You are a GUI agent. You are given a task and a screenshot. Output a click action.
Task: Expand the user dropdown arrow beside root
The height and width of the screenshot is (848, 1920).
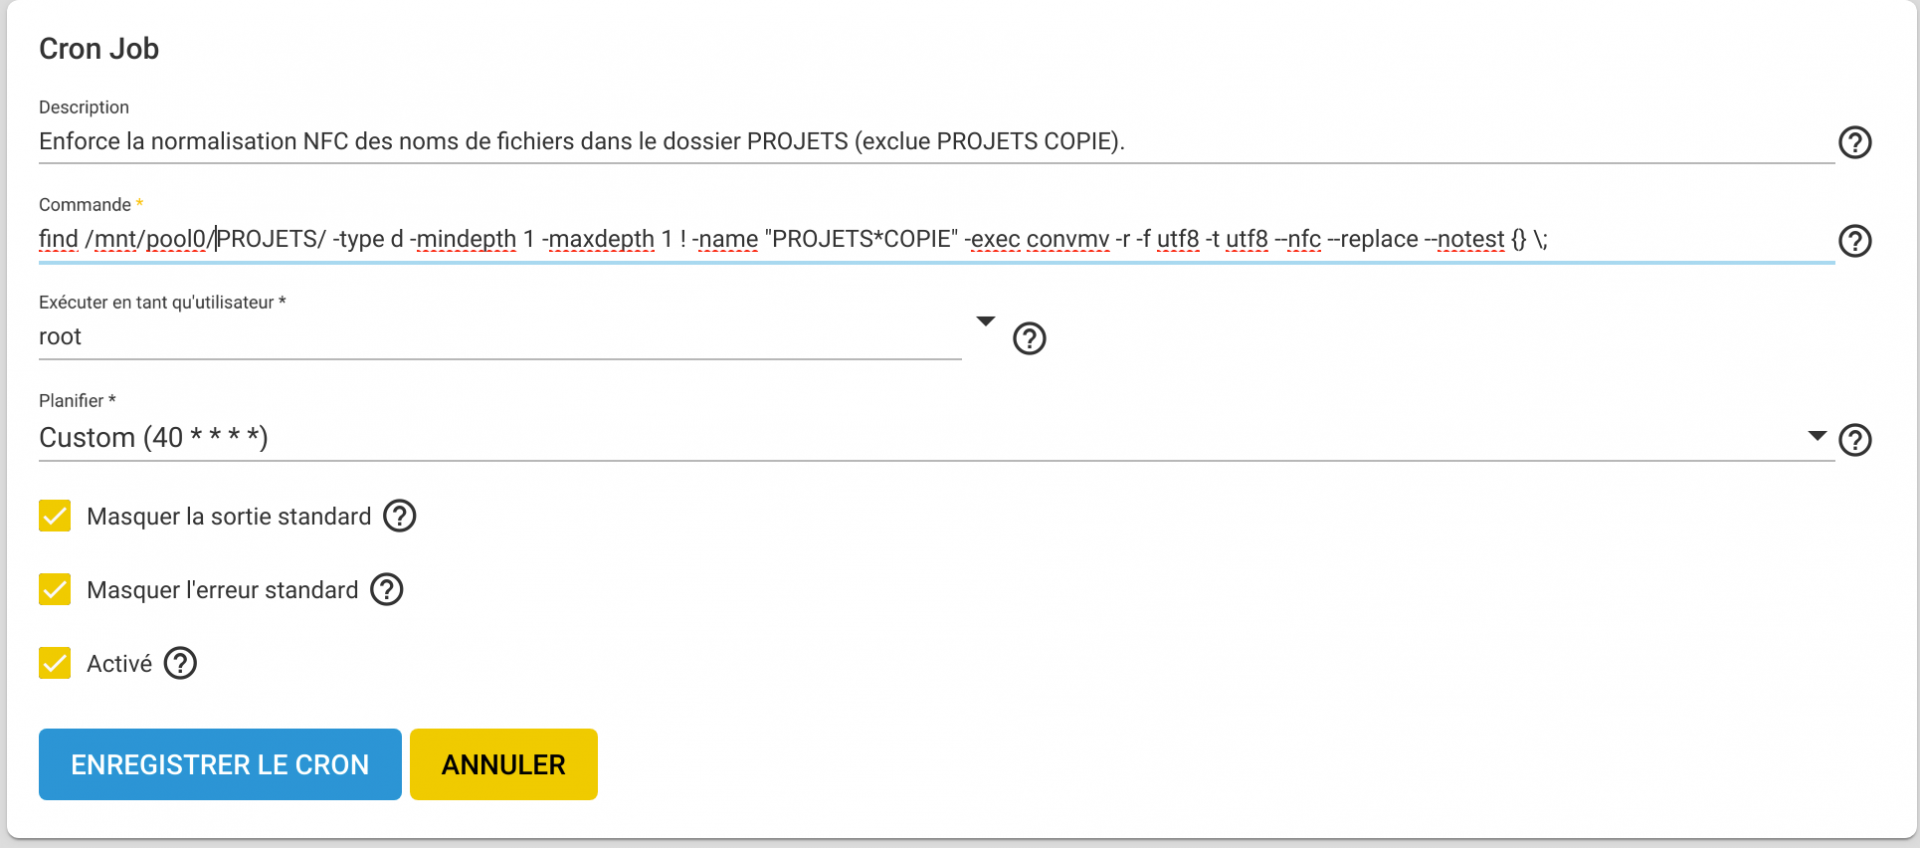[x=986, y=321]
